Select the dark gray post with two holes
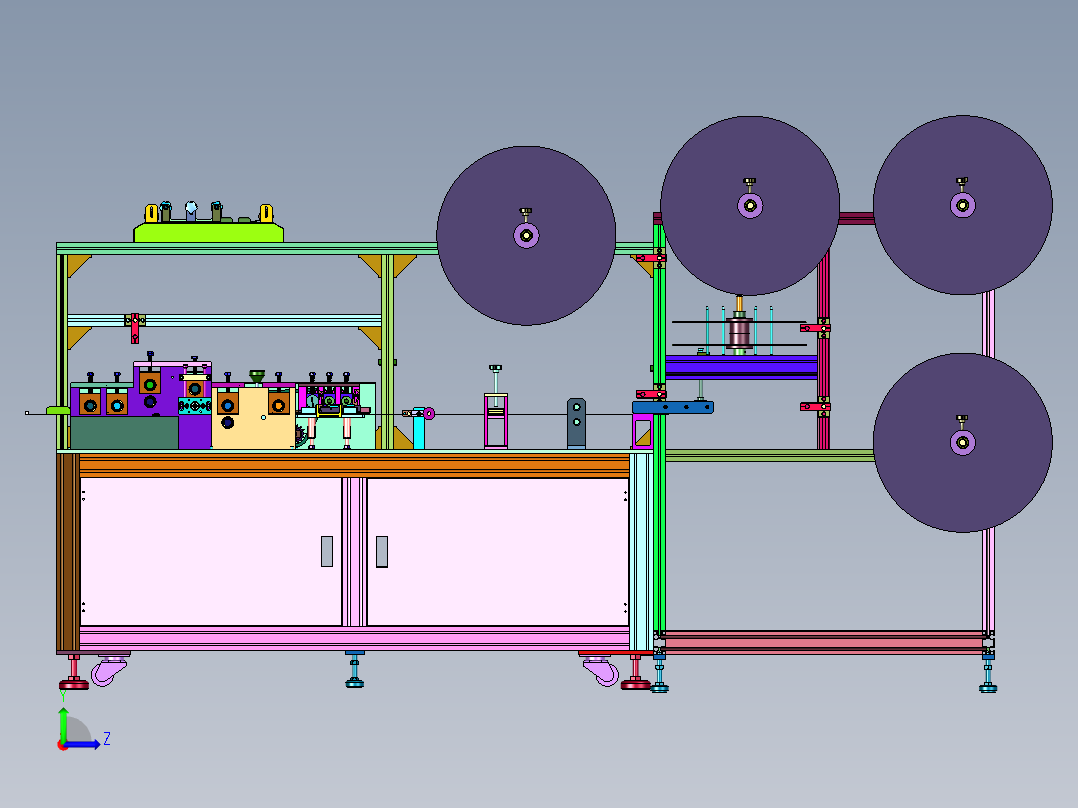This screenshot has height=808, width=1078. 576,423
